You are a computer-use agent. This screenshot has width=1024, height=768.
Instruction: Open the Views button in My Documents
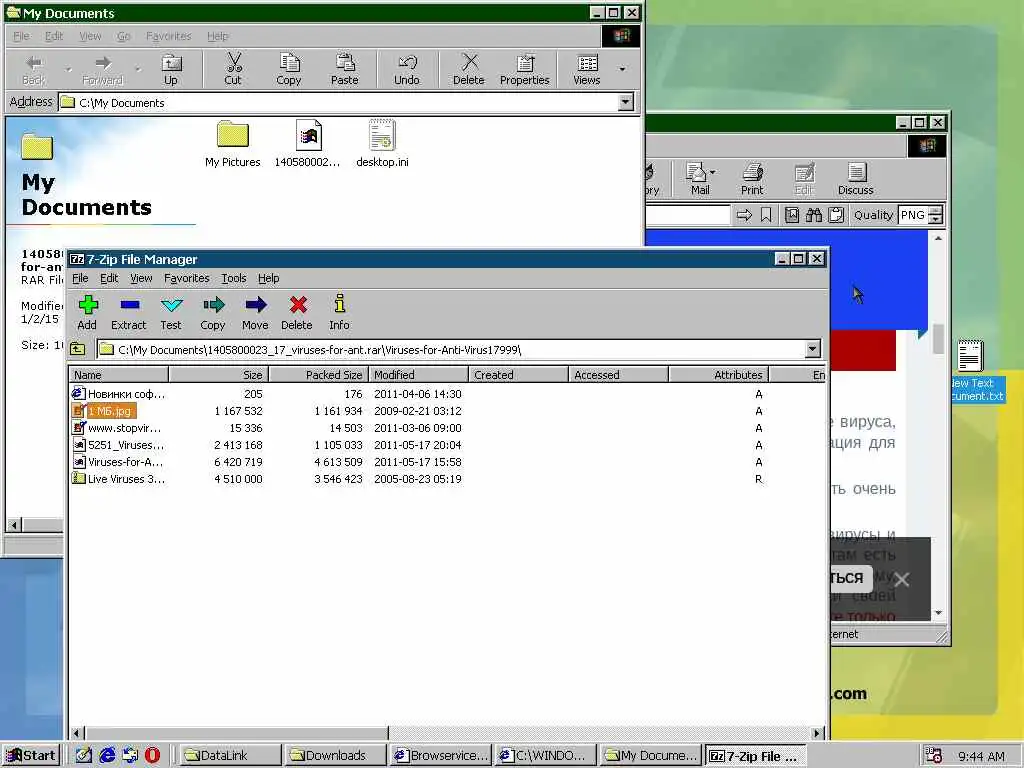point(586,69)
